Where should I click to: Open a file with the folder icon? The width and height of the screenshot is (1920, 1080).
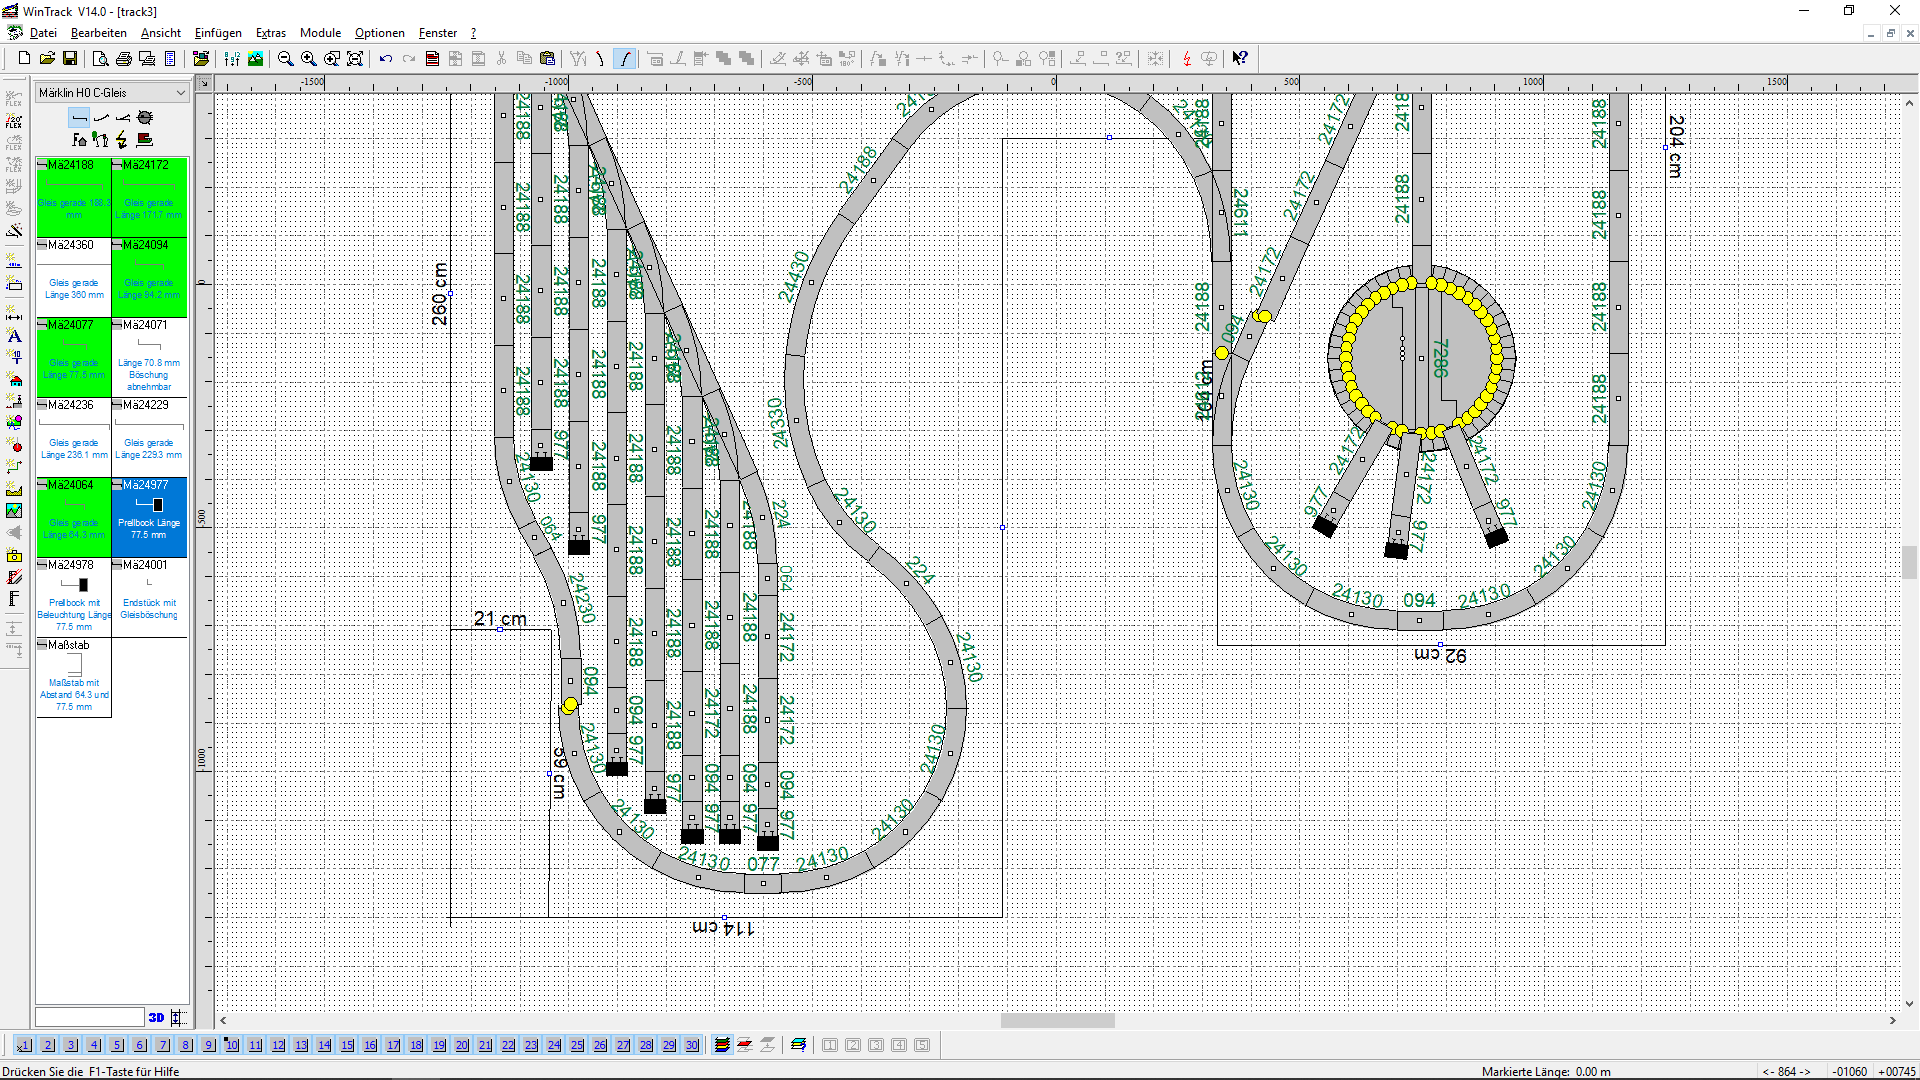click(x=47, y=59)
